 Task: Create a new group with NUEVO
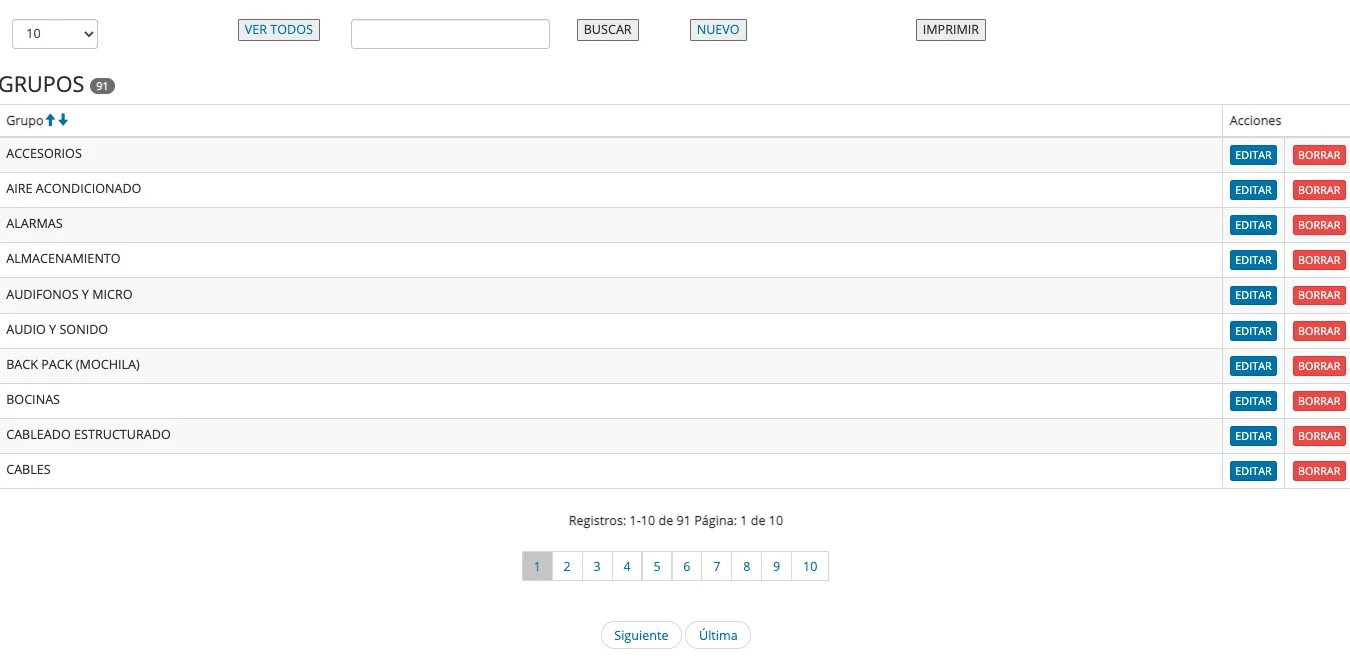[718, 30]
